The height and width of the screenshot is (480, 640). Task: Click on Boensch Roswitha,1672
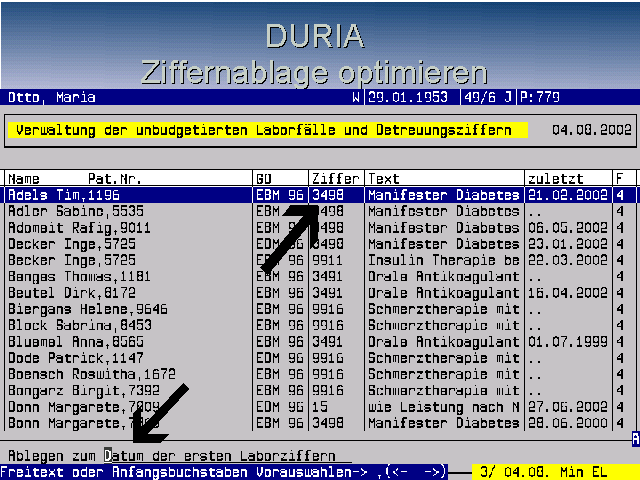coord(92,375)
